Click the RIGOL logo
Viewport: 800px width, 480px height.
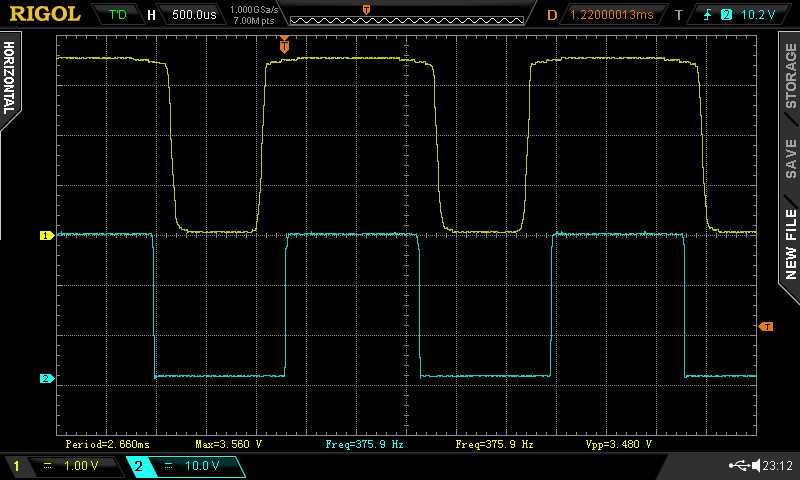[45, 14]
